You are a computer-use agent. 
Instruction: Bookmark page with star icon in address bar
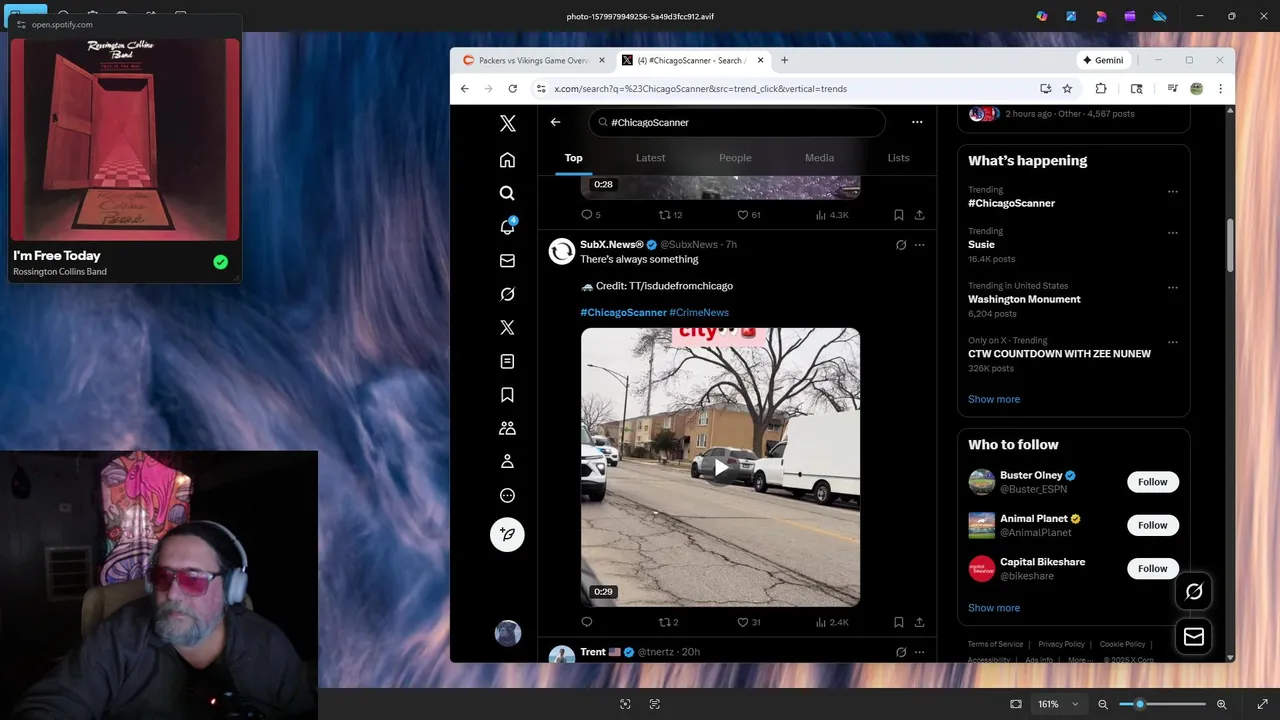(x=1067, y=89)
